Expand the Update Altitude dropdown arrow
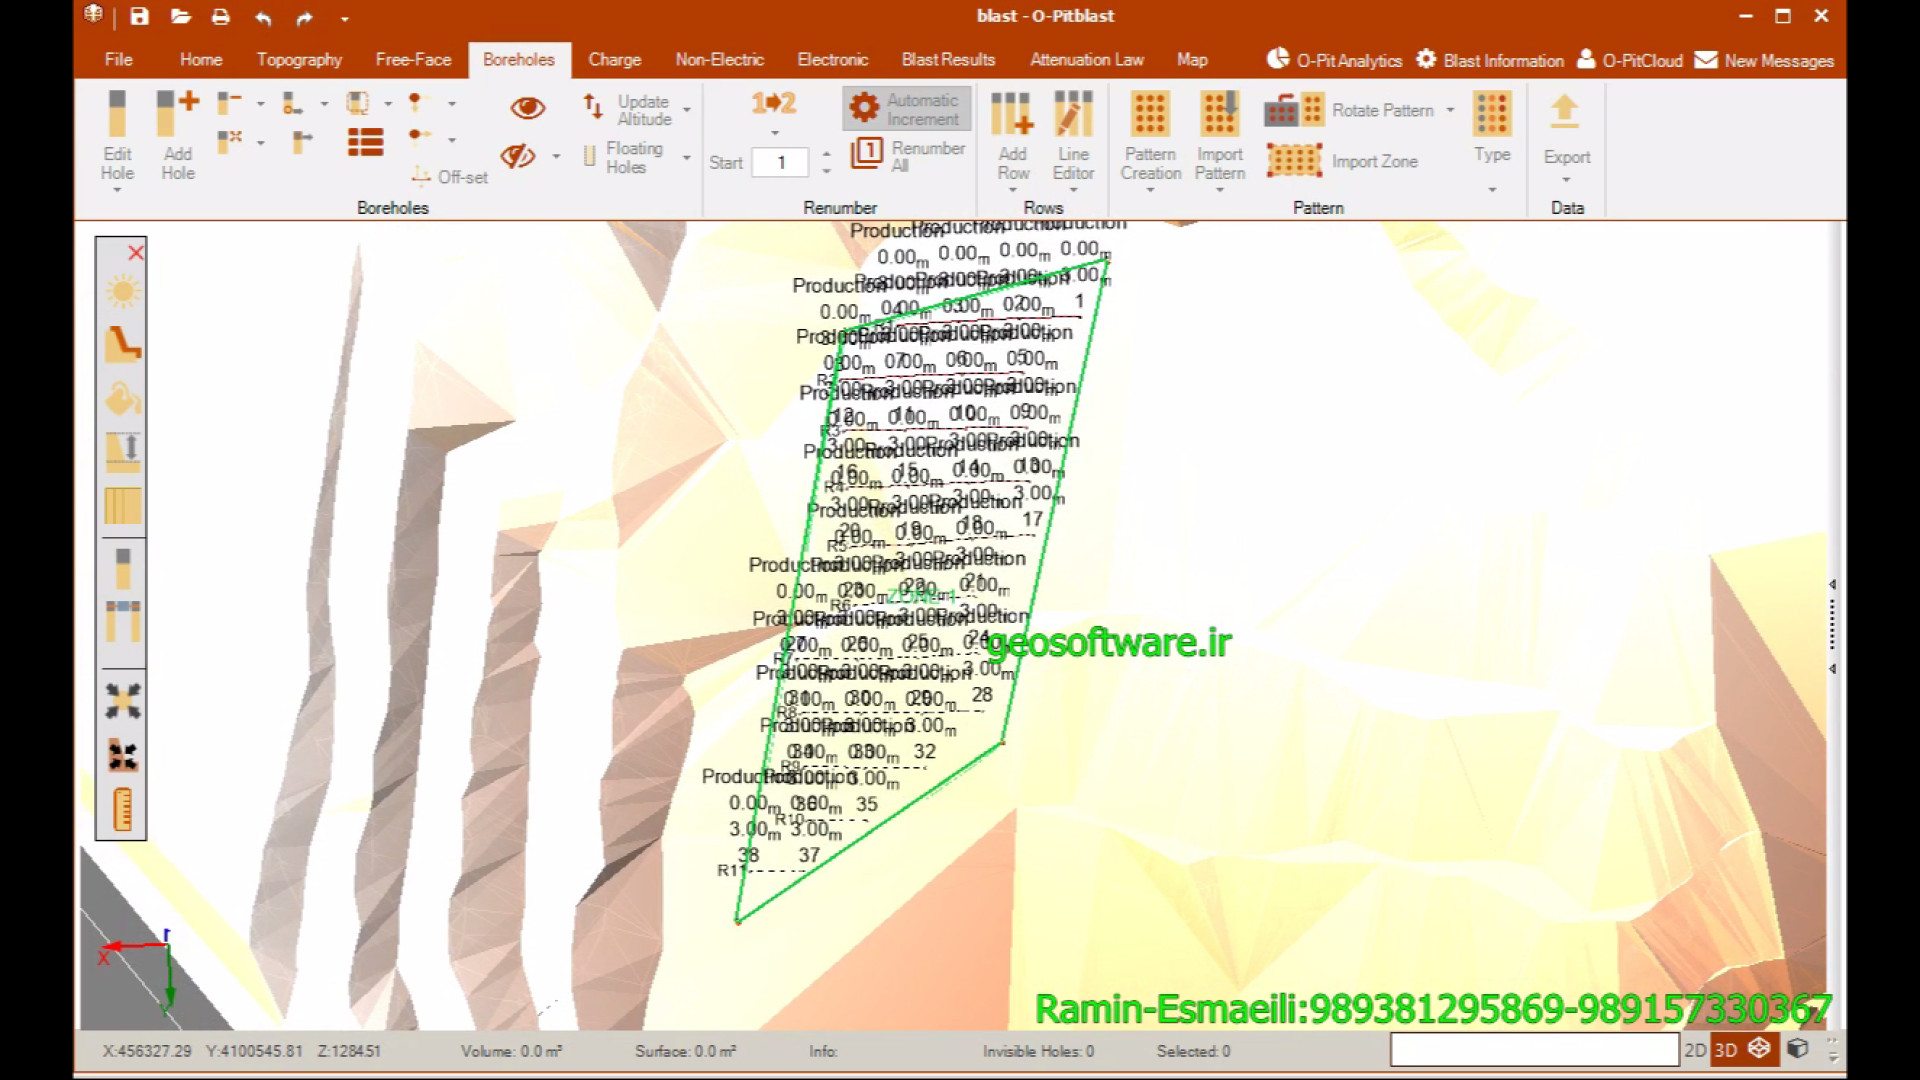Screen dimensions: 1920x1080 pos(687,110)
